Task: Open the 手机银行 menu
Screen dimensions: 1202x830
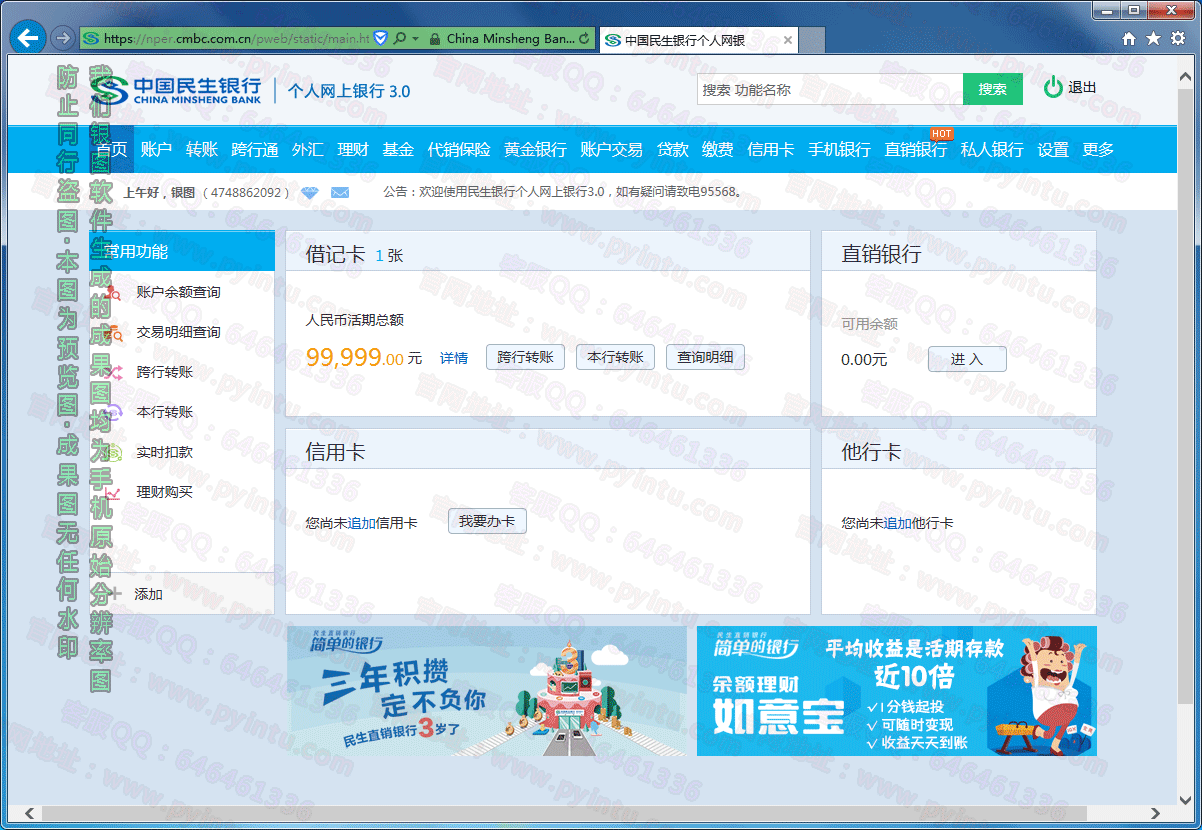Action: [x=839, y=149]
